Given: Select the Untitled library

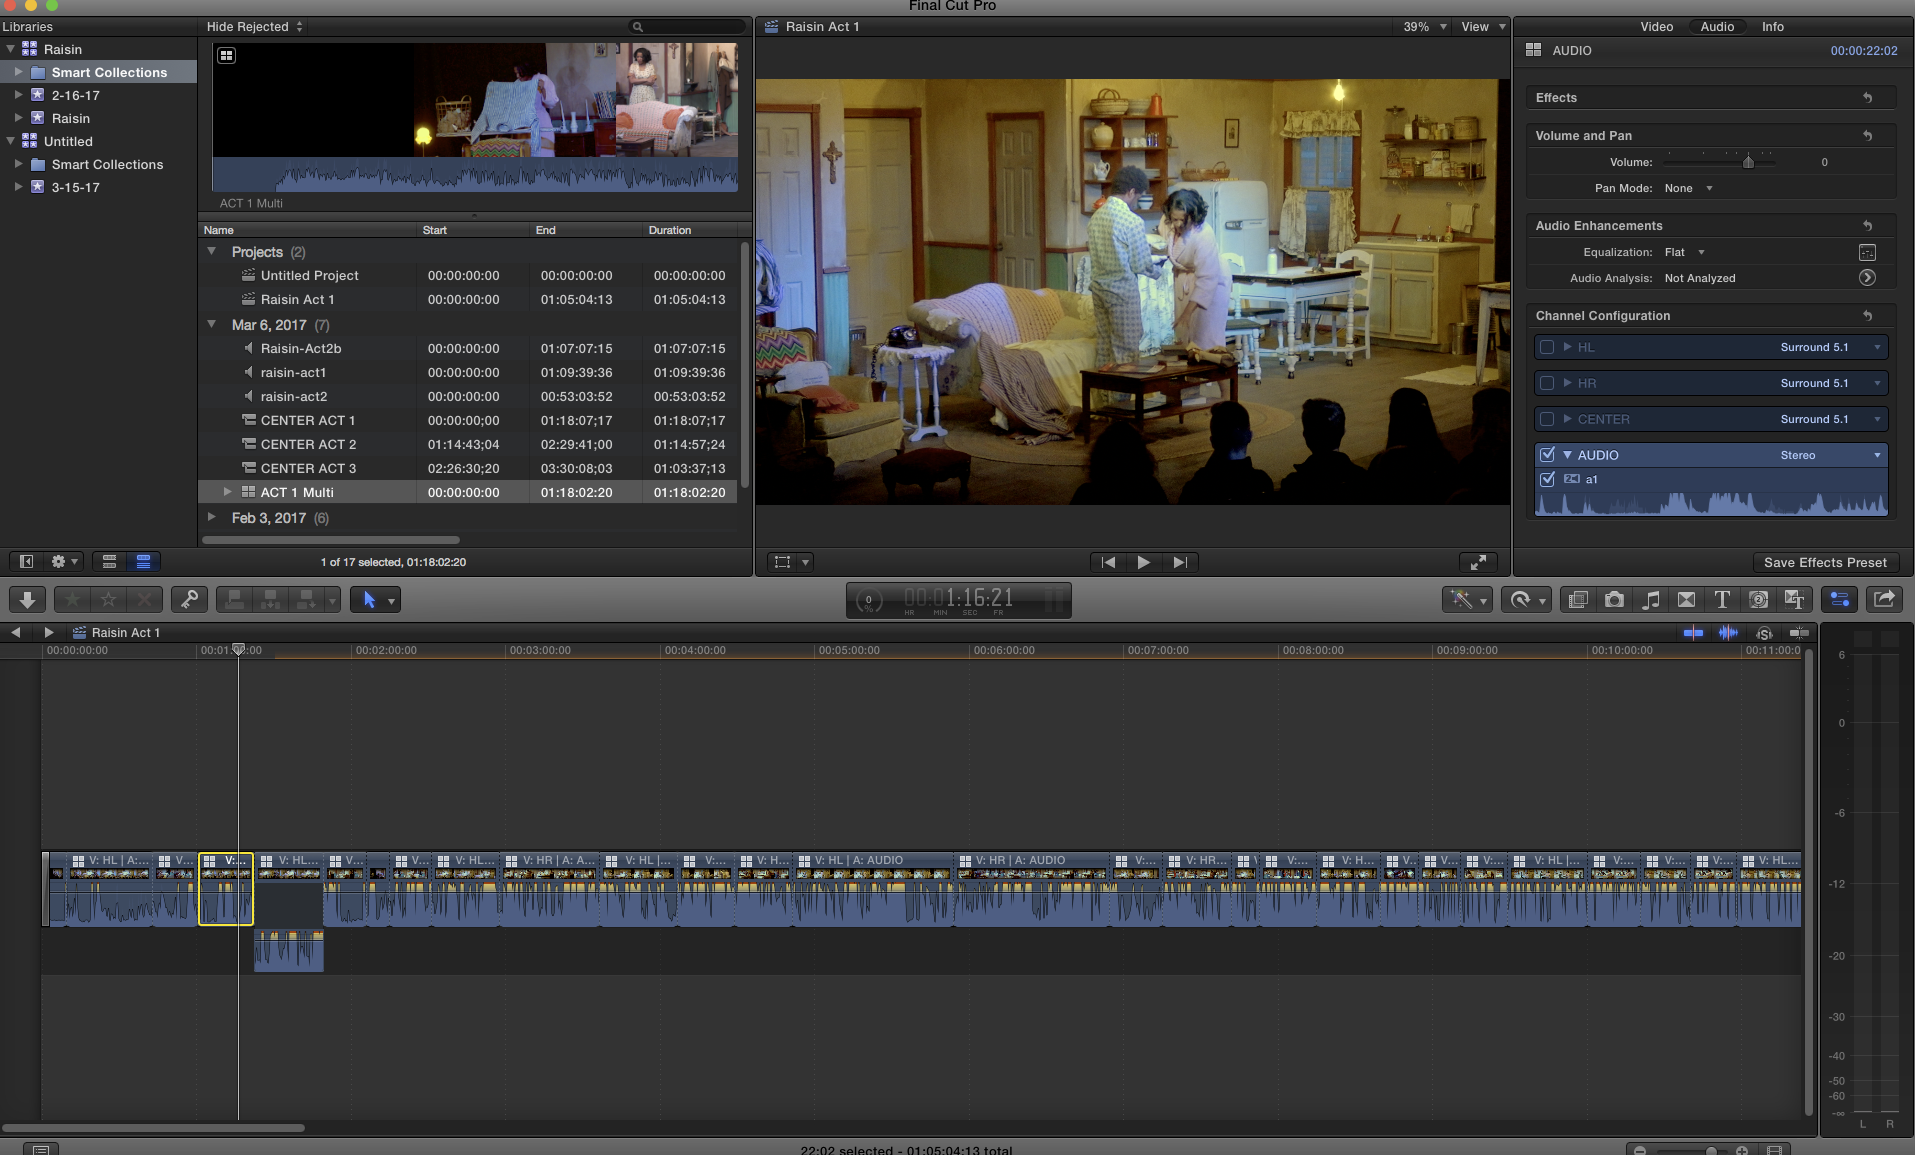Looking at the screenshot, I should (68, 141).
